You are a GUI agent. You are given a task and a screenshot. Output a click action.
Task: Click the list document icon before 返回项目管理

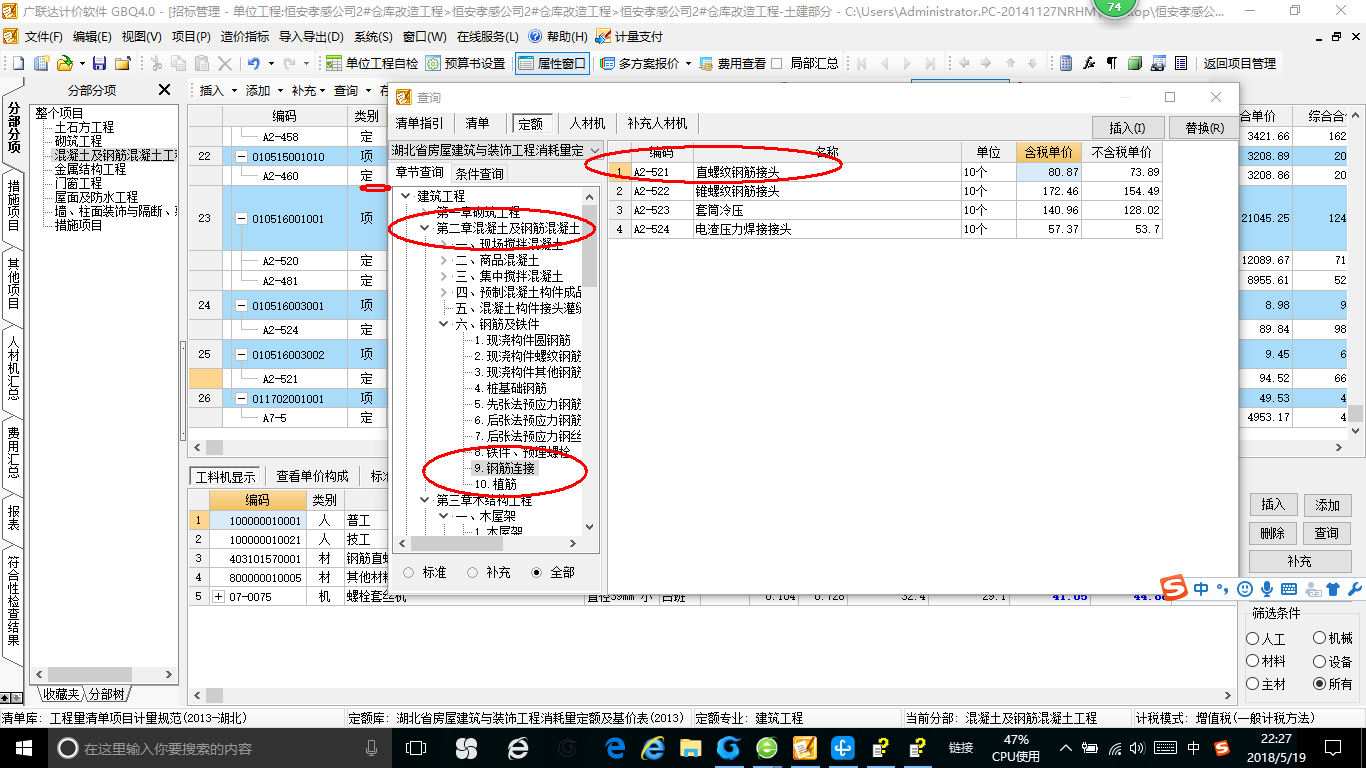[1180, 63]
